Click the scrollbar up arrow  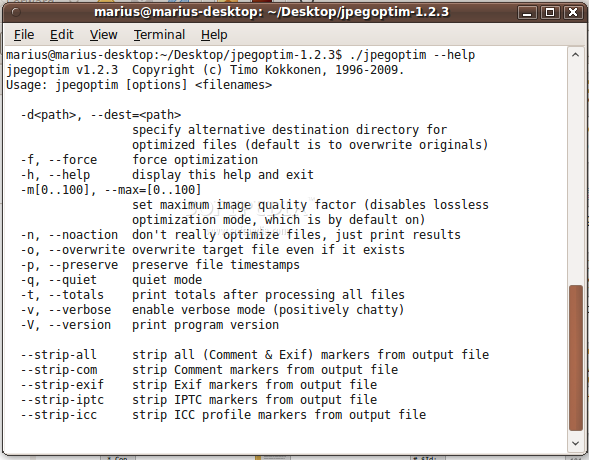[575, 55]
